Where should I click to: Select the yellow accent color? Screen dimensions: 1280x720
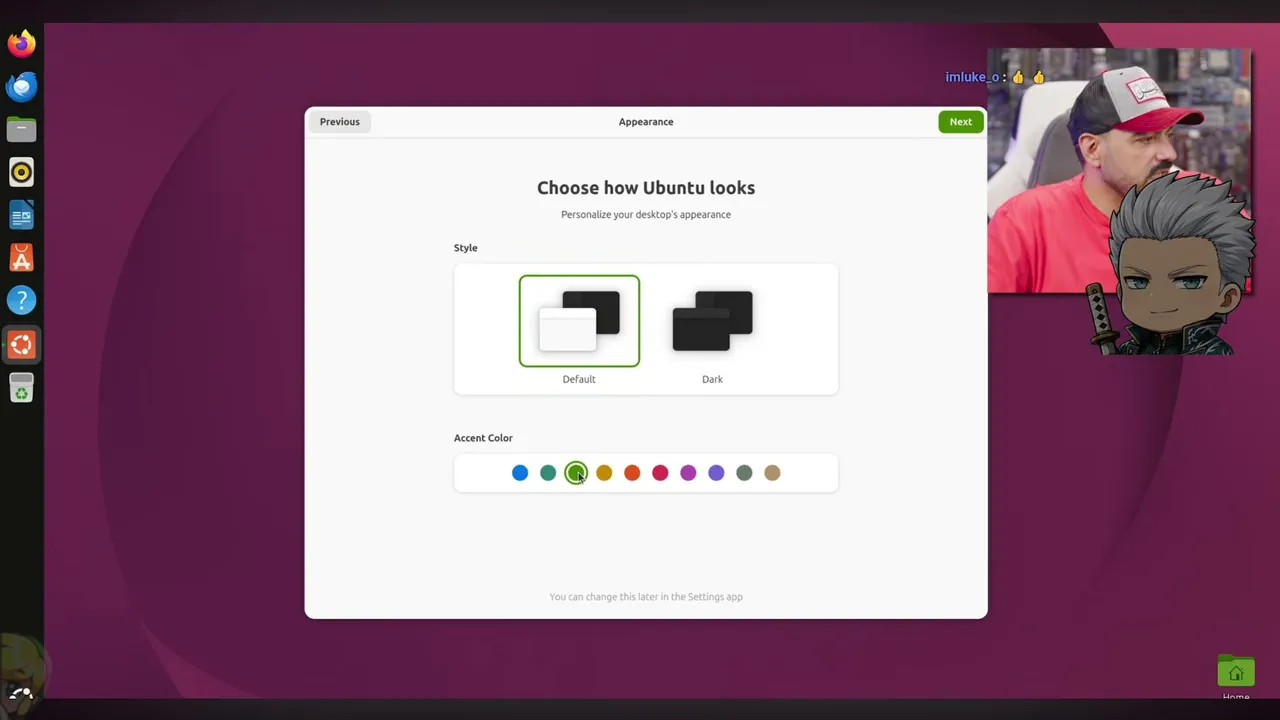[604, 473]
